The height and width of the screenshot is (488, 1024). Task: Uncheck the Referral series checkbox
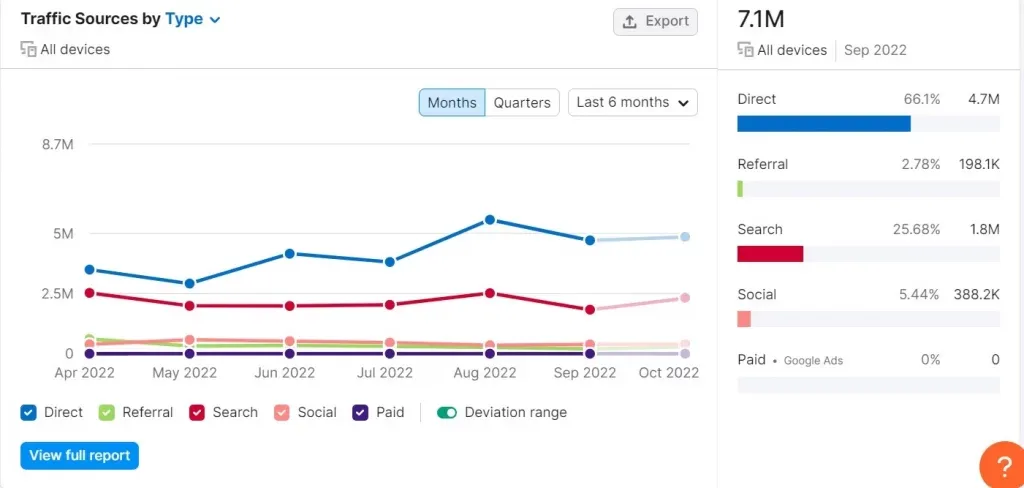107,413
